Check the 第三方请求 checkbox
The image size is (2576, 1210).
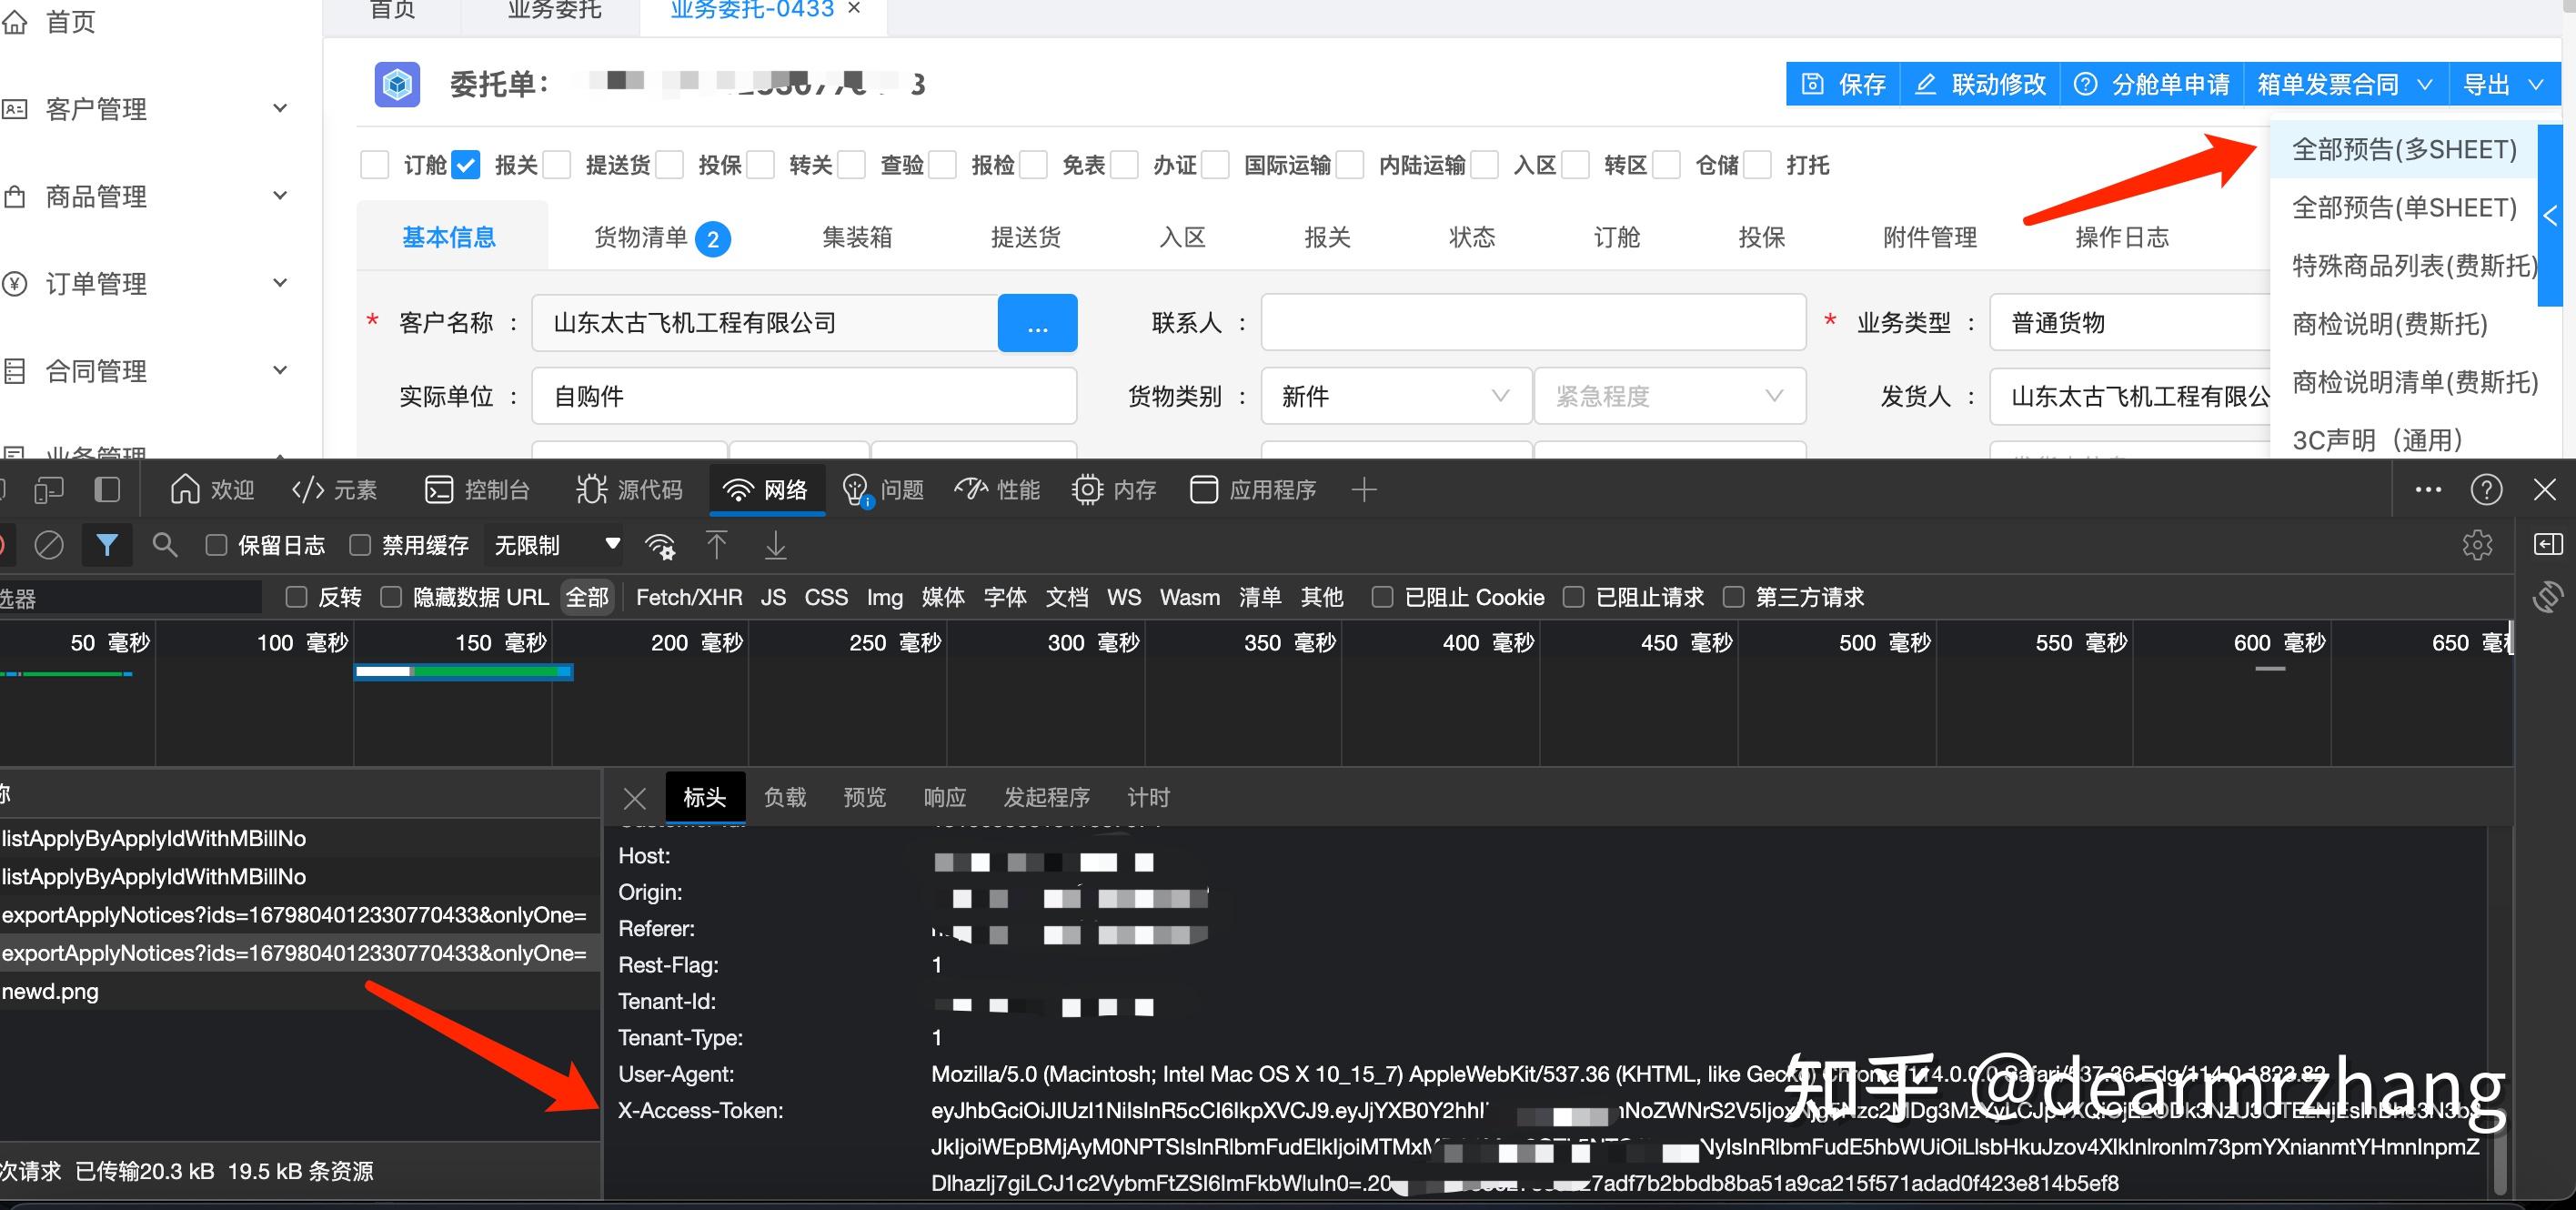coord(1734,597)
